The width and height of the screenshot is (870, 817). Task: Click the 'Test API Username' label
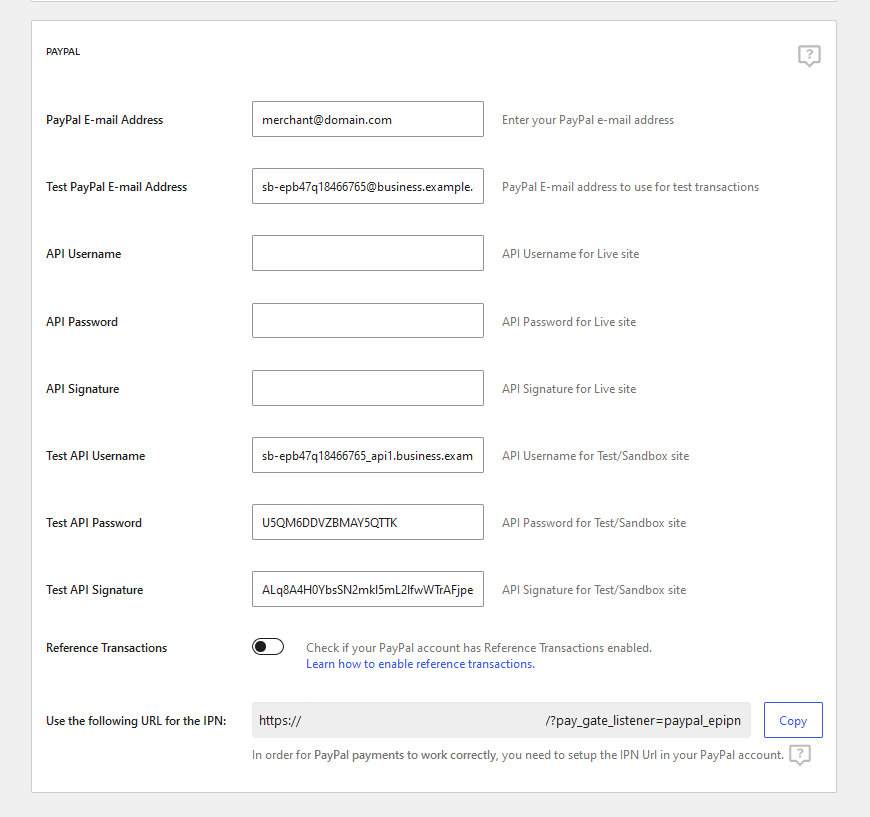point(95,456)
